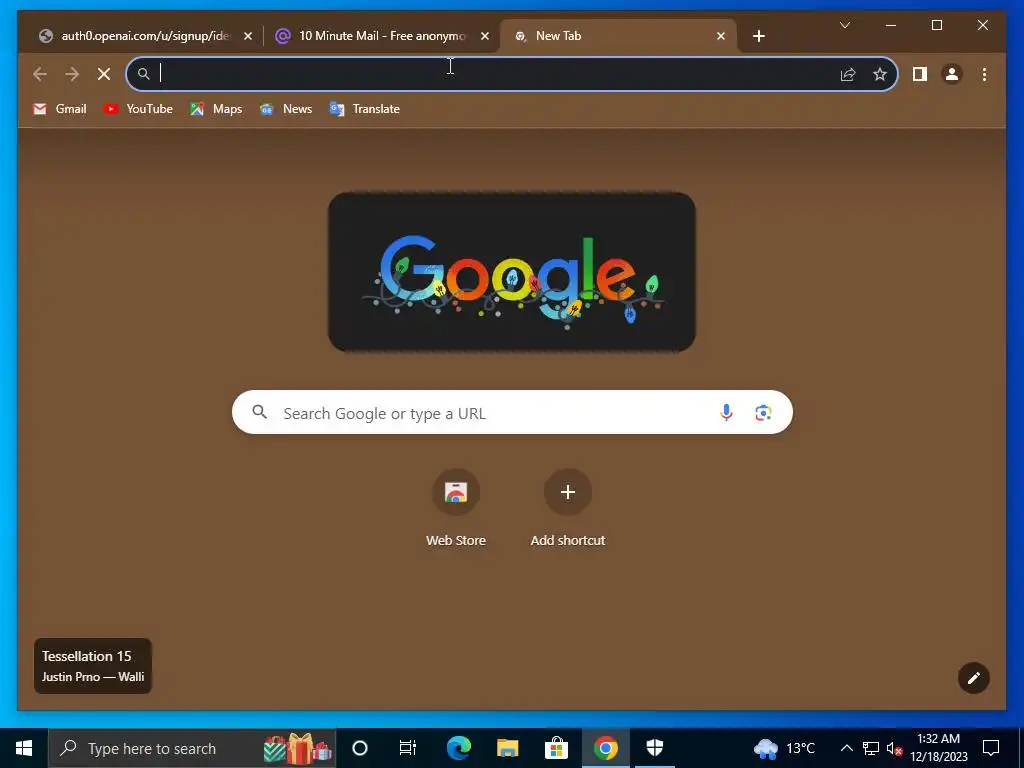The height and width of the screenshot is (768, 1024).
Task: Open the Translate bookmark
Action: point(364,109)
